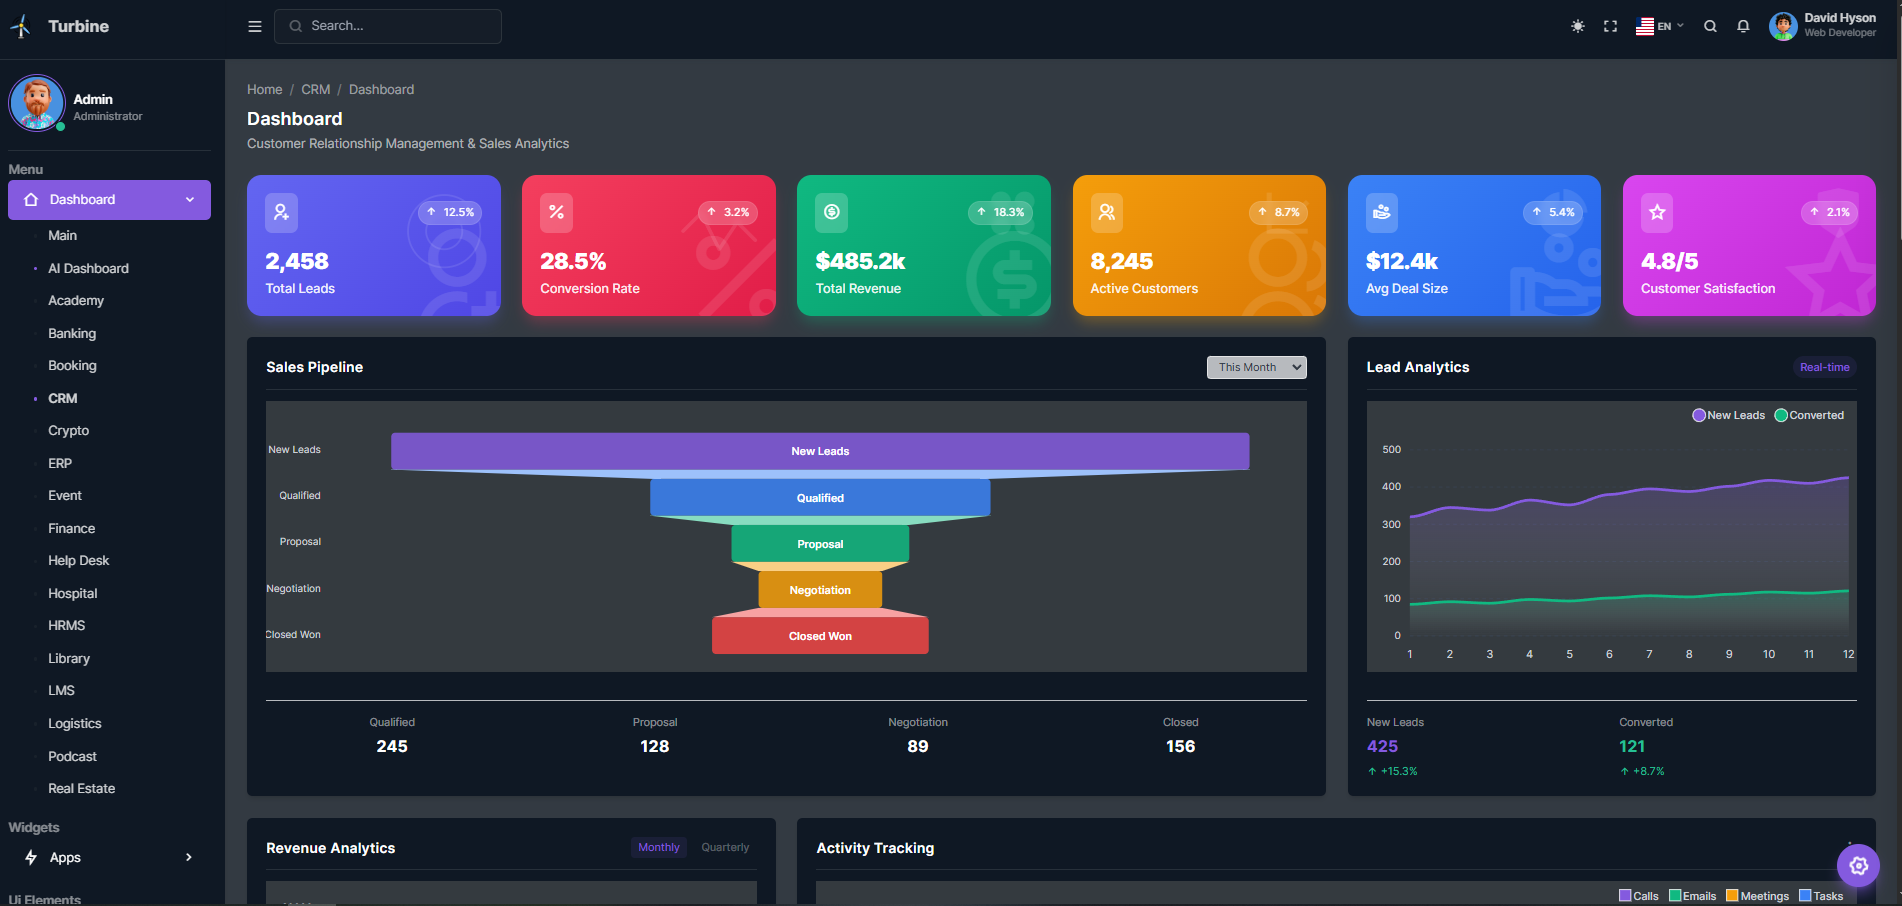Open search with the magnifier icon
This screenshot has height=906, width=1902.
[1710, 26]
